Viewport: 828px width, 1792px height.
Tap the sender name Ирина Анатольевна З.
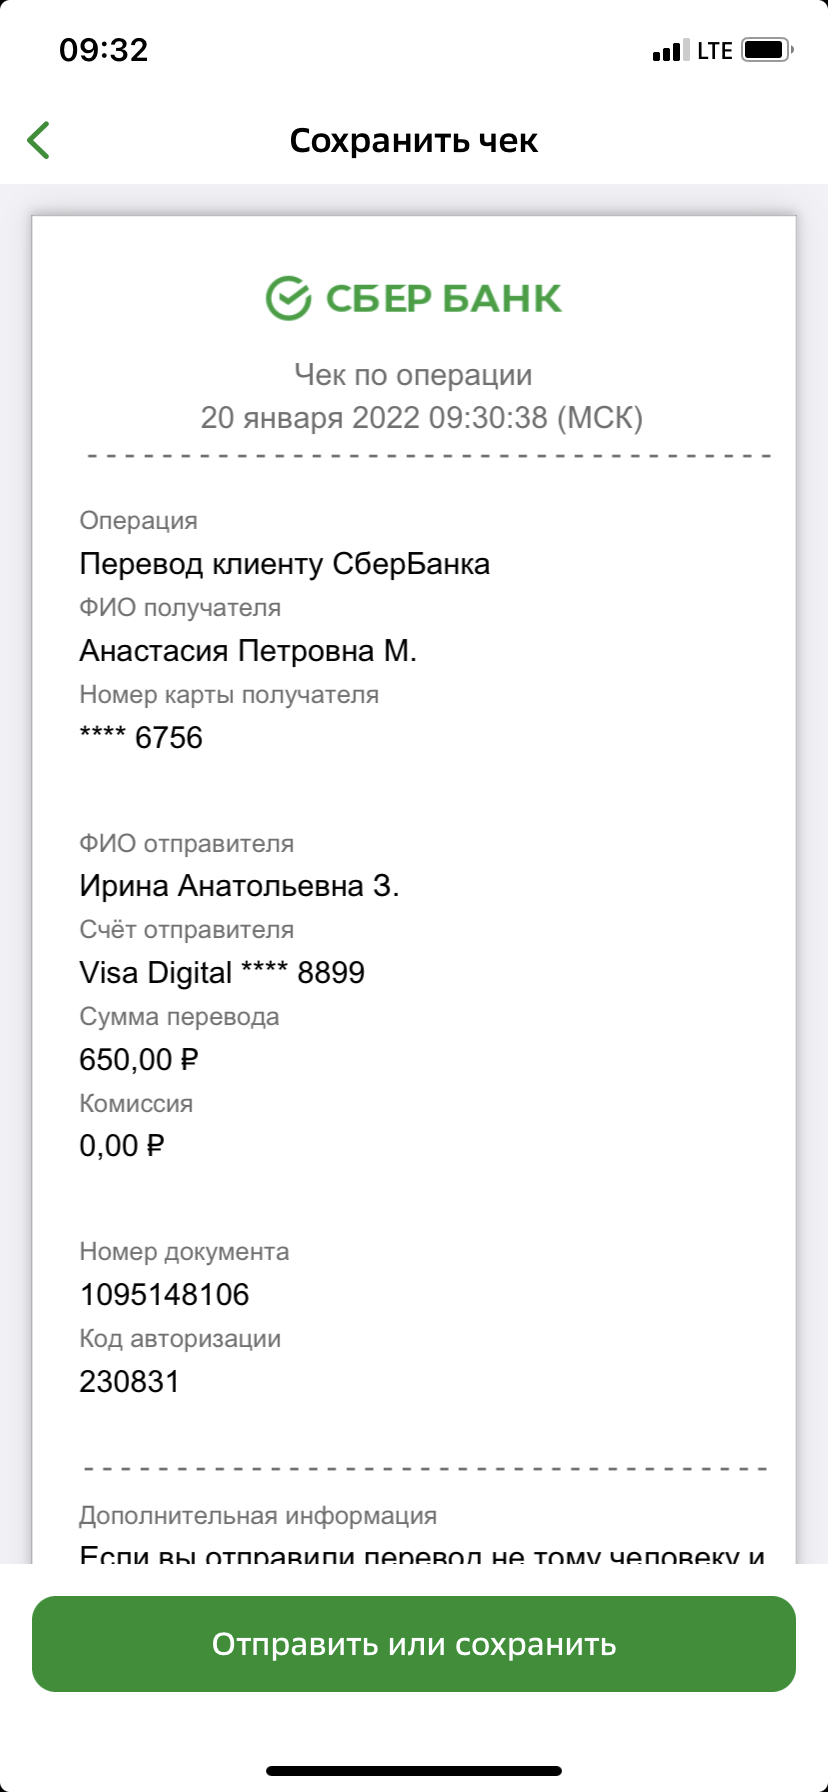pyautogui.click(x=239, y=886)
